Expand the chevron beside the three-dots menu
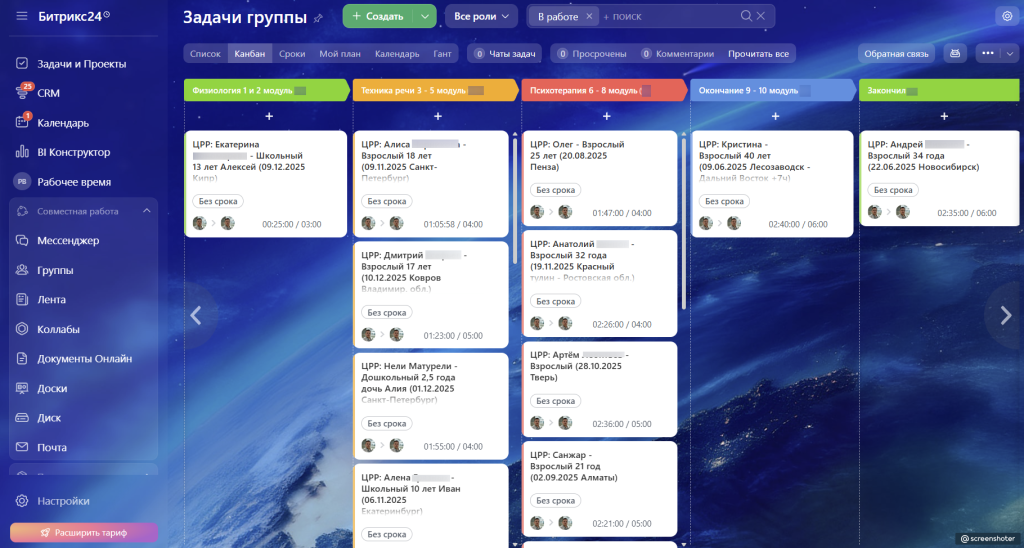 click(1010, 54)
